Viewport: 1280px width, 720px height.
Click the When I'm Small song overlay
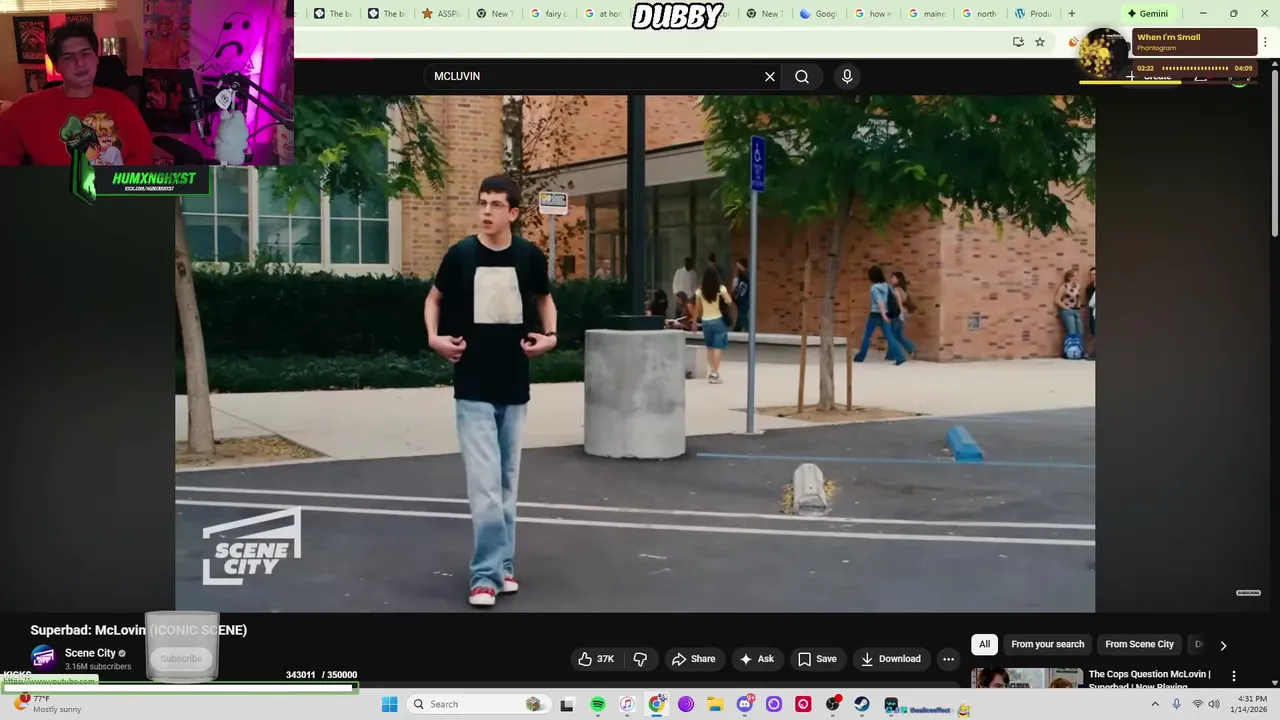click(1194, 42)
